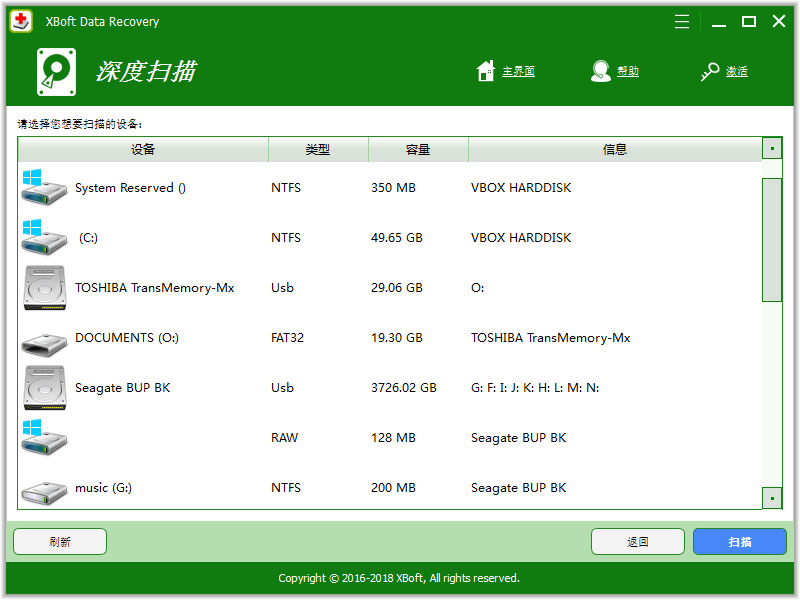
Task: Close the XBoft Data Recovery window
Action: click(x=779, y=21)
